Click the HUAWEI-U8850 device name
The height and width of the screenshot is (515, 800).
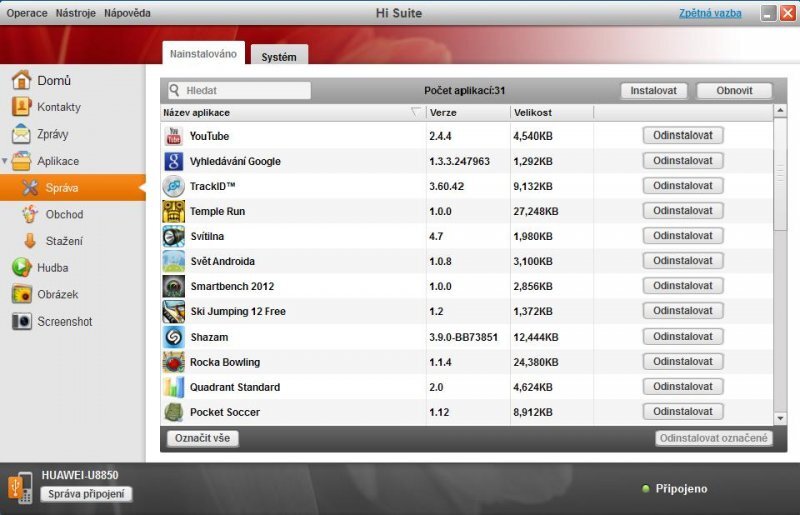click(80, 475)
